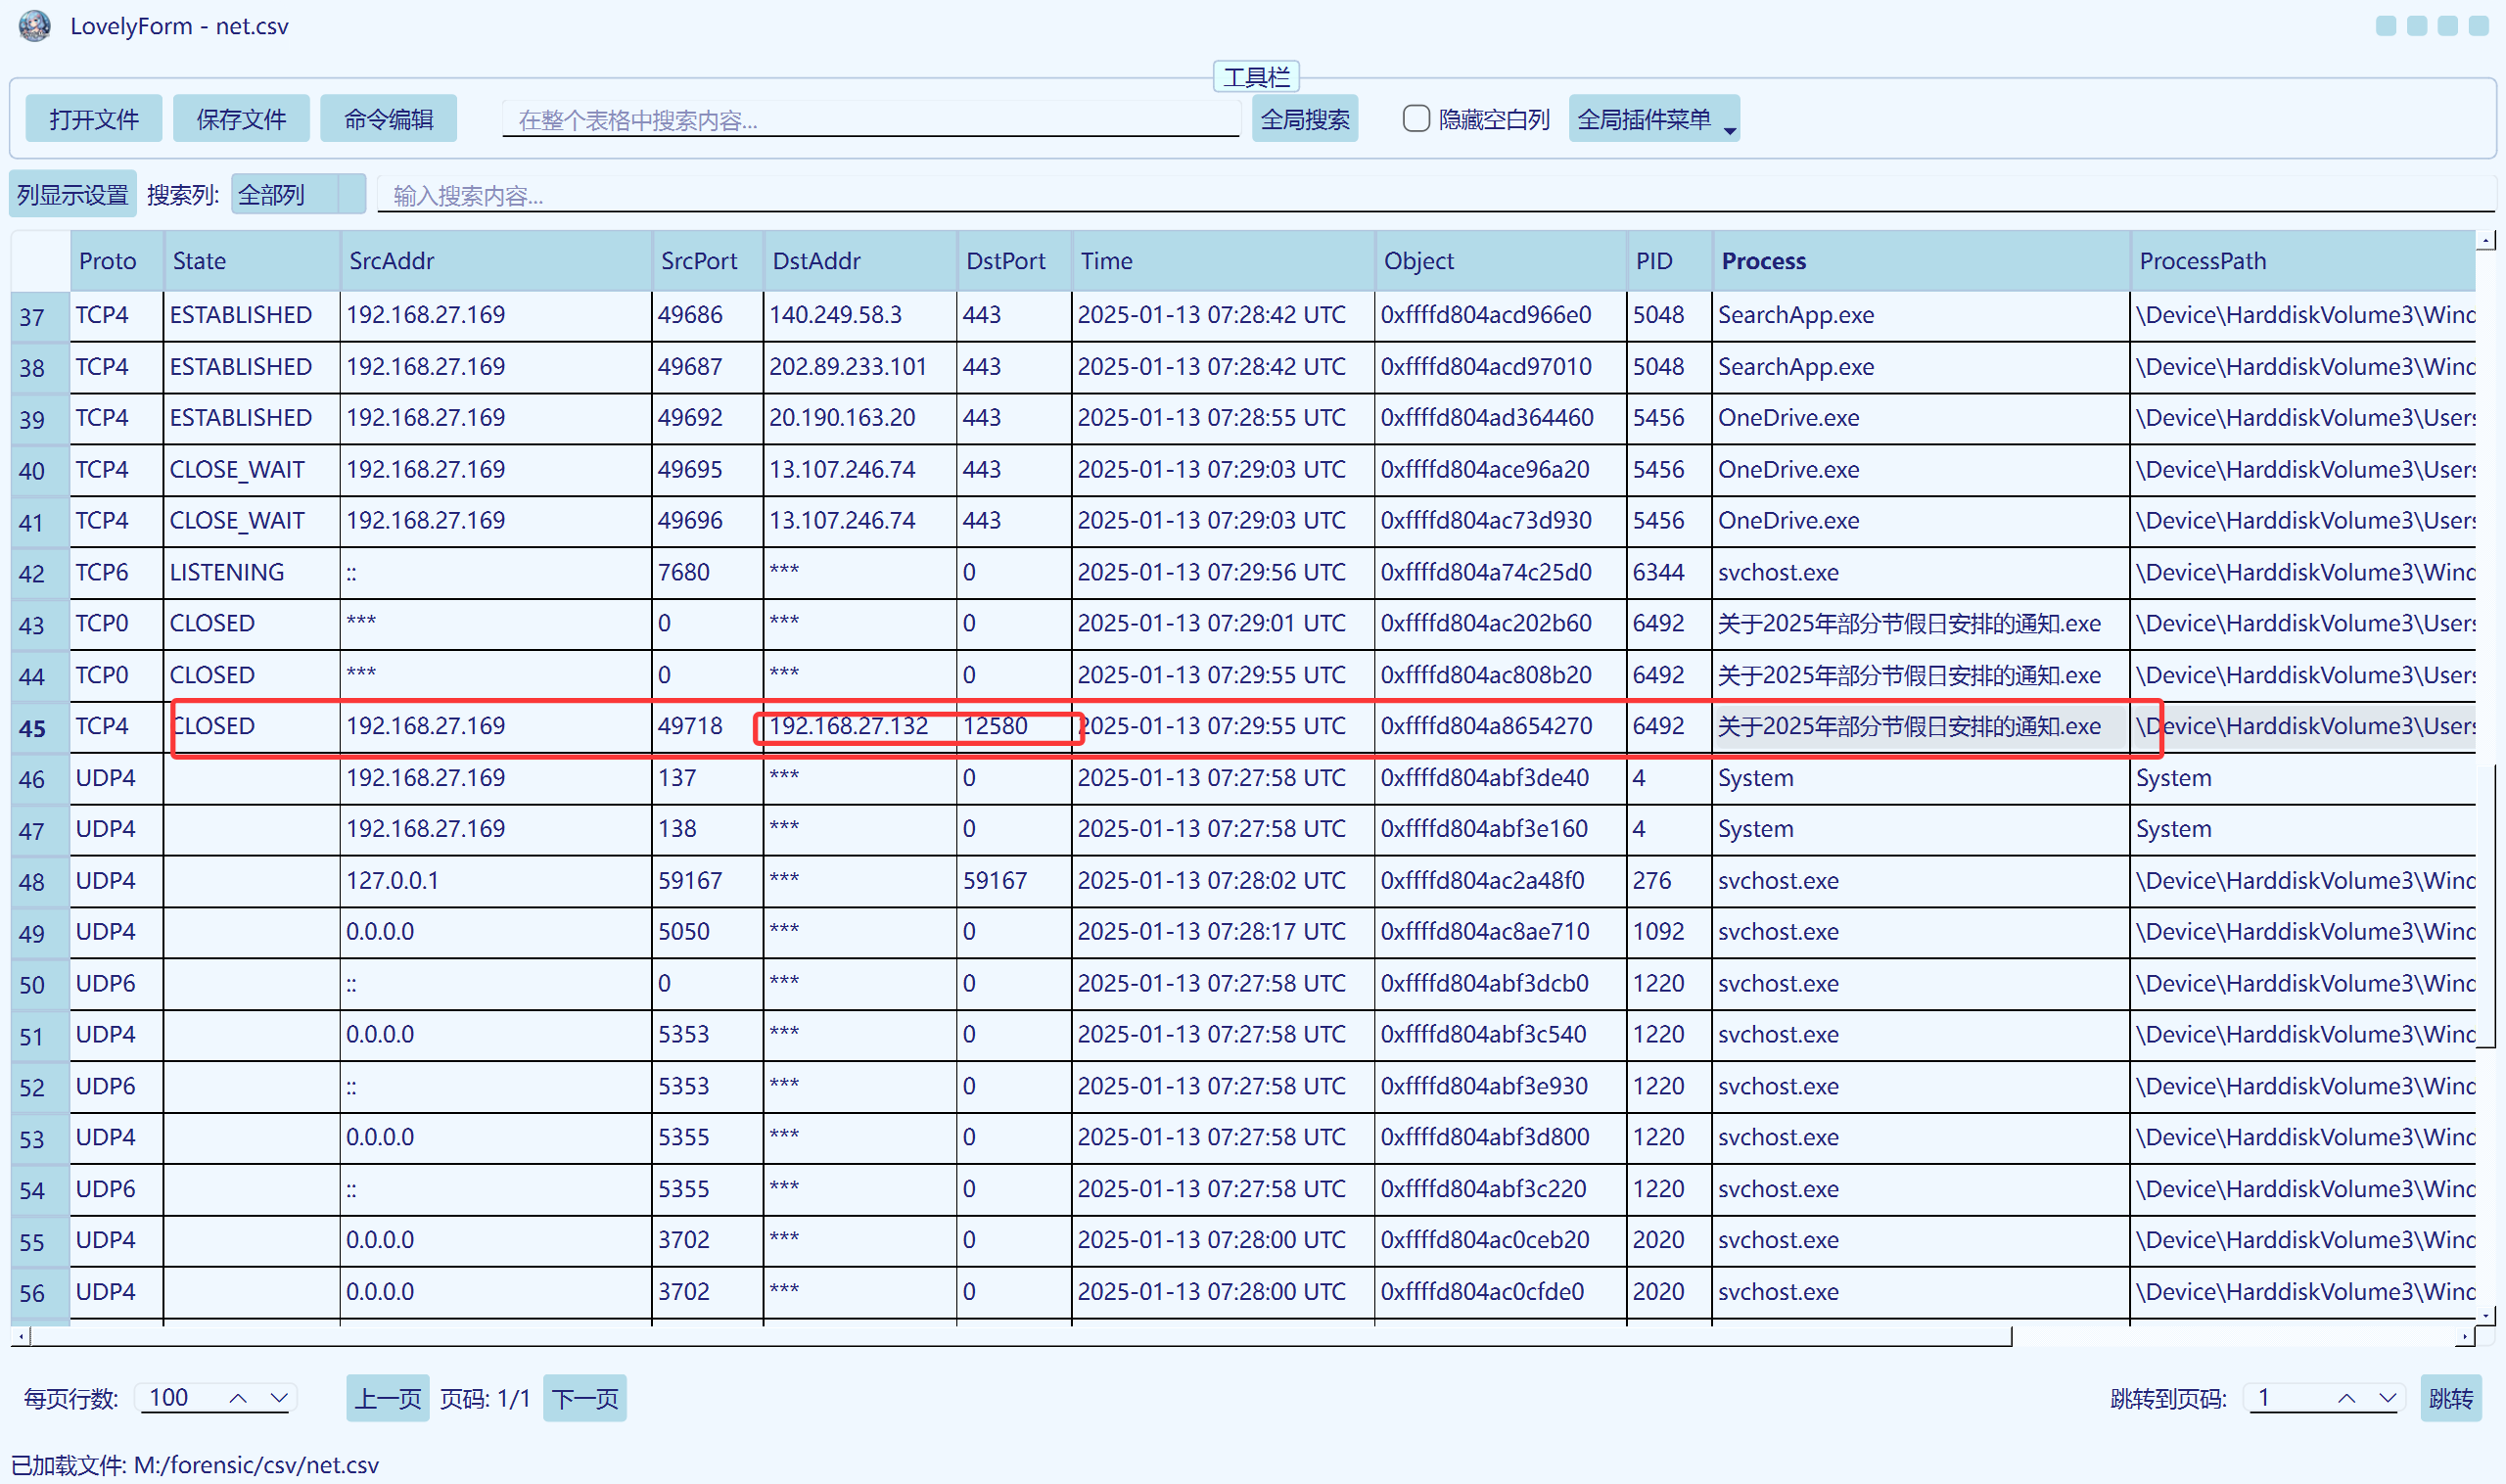Click Object cell 0xffffd804a8654270
Viewport: 2506px width, 1484px height.
tap(1500, 726)
